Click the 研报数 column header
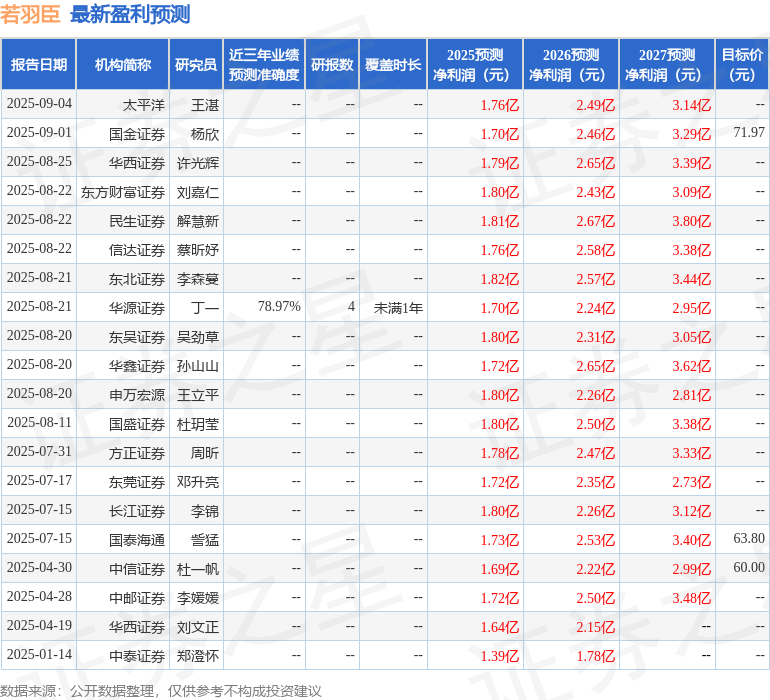770x700 pixels. (x=332, y=64)
